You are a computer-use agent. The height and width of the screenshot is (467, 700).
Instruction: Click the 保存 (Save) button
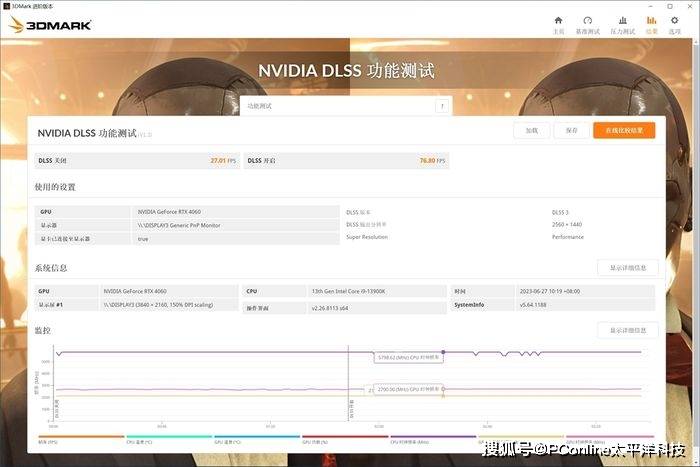571,130
